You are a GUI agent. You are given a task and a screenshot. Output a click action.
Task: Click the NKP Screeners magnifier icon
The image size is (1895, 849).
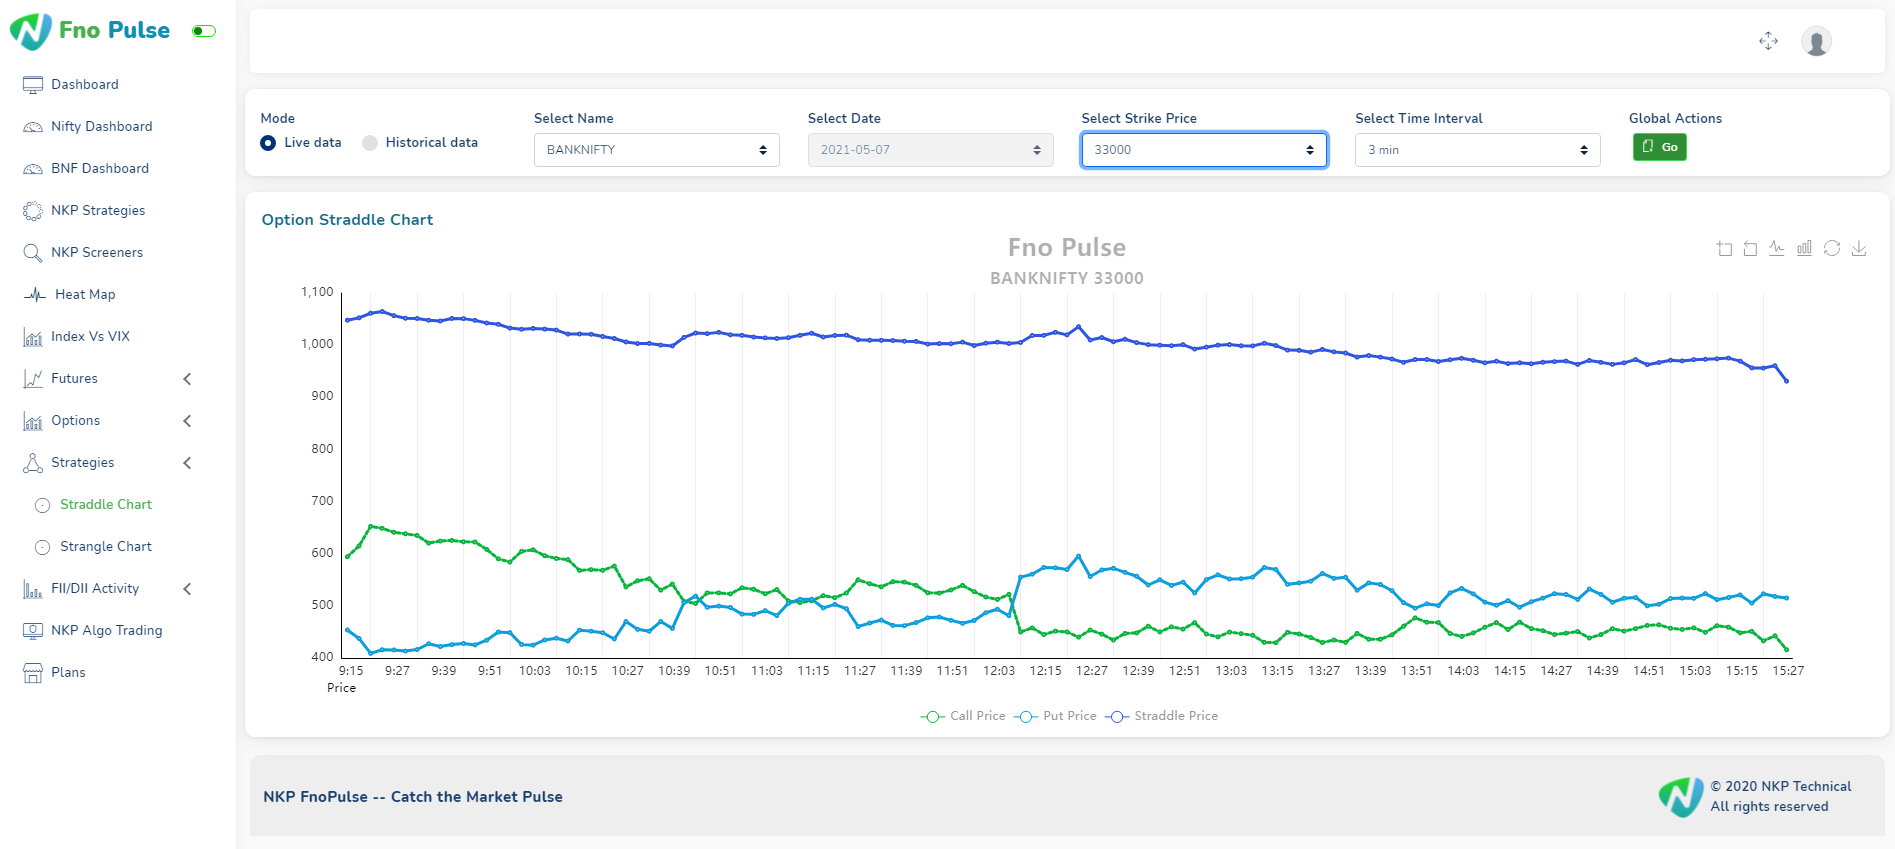pyautogui.click(x=33, y=253)
